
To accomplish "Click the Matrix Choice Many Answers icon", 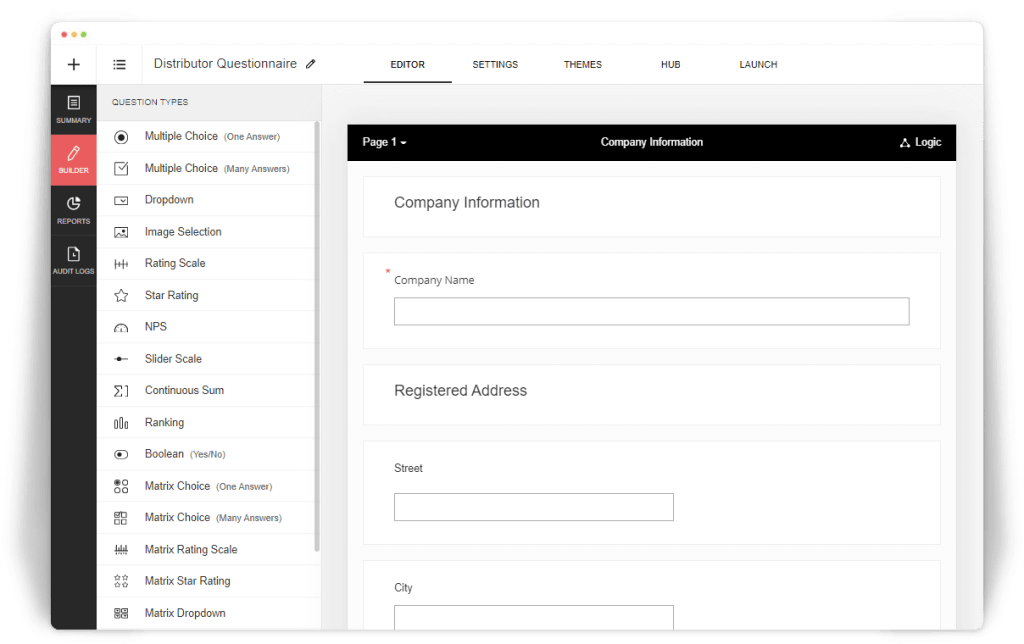I will click(121, 518).
